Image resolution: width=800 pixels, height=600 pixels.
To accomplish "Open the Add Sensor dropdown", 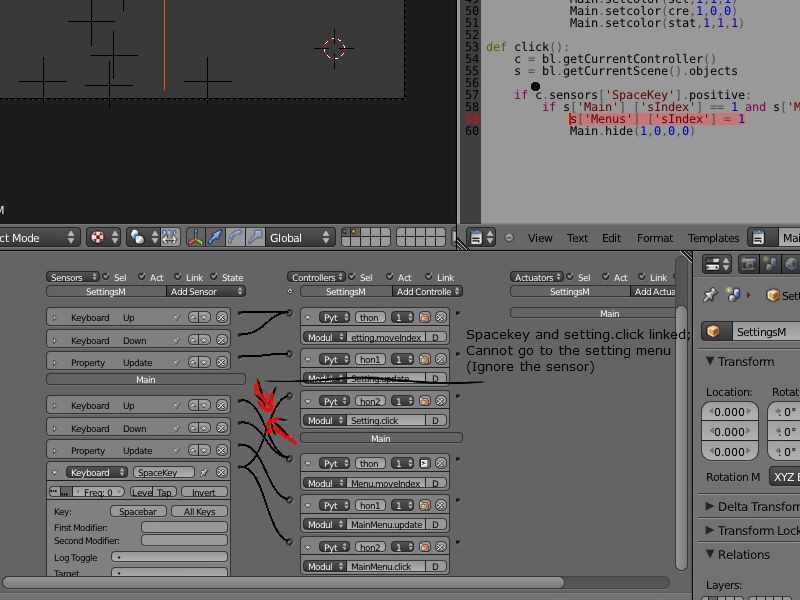I will tap(206, 291).
